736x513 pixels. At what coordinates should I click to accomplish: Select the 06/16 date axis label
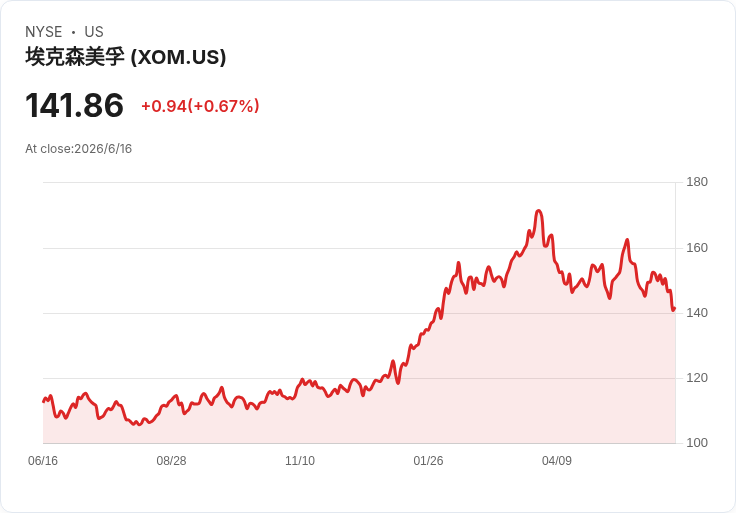[x=43, y=461]
